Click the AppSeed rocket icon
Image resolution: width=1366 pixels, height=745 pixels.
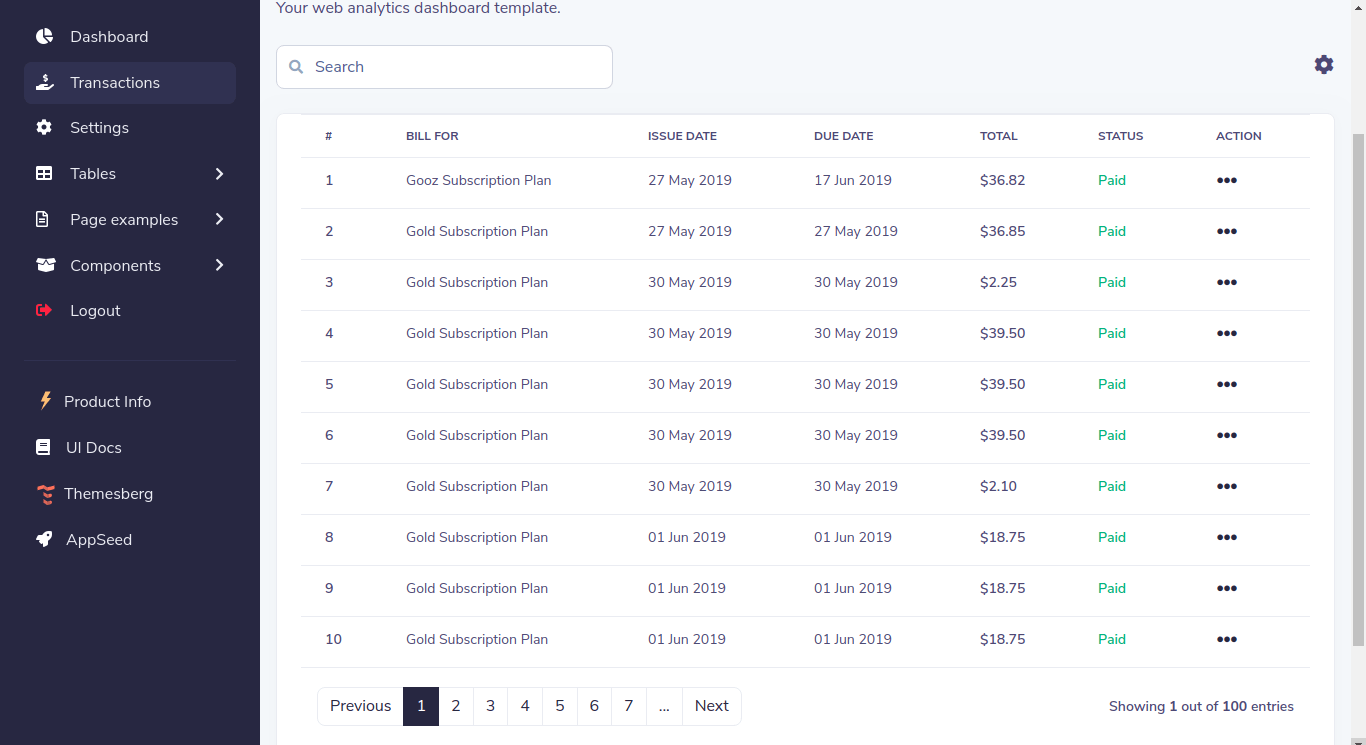tap(44, 539)
